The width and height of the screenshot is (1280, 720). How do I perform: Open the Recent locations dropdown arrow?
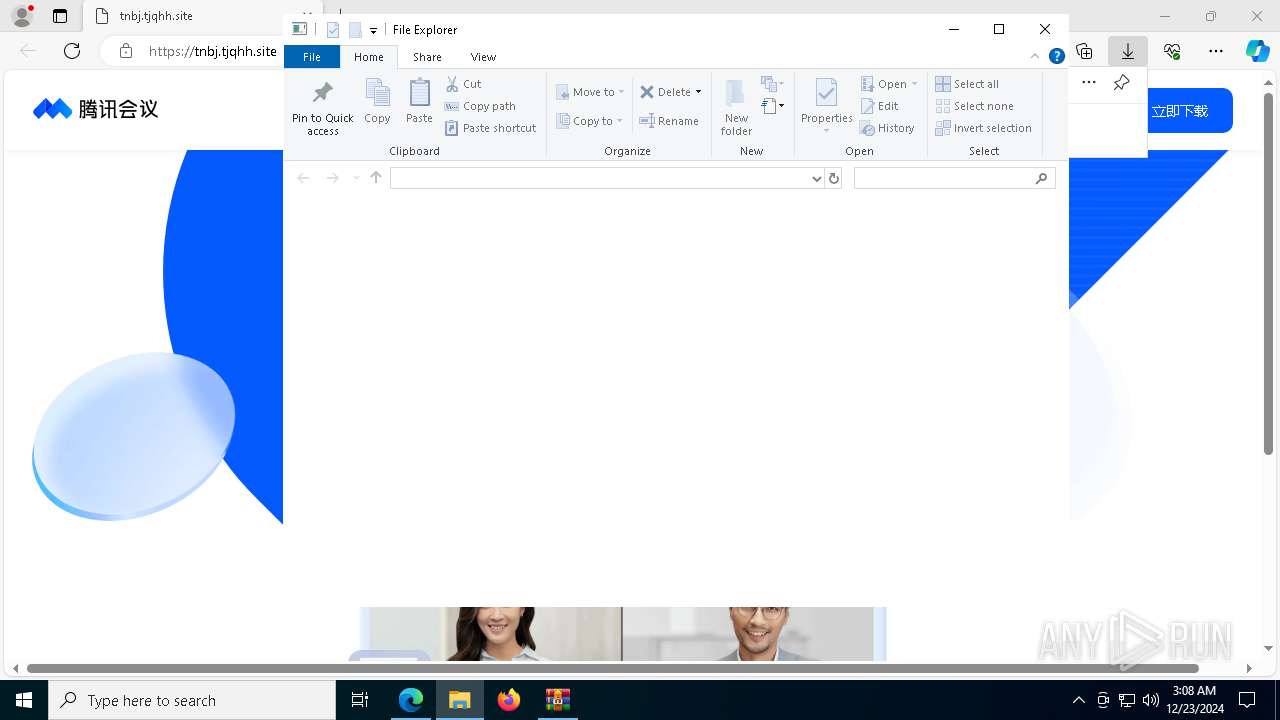click(x=355, y=178)
